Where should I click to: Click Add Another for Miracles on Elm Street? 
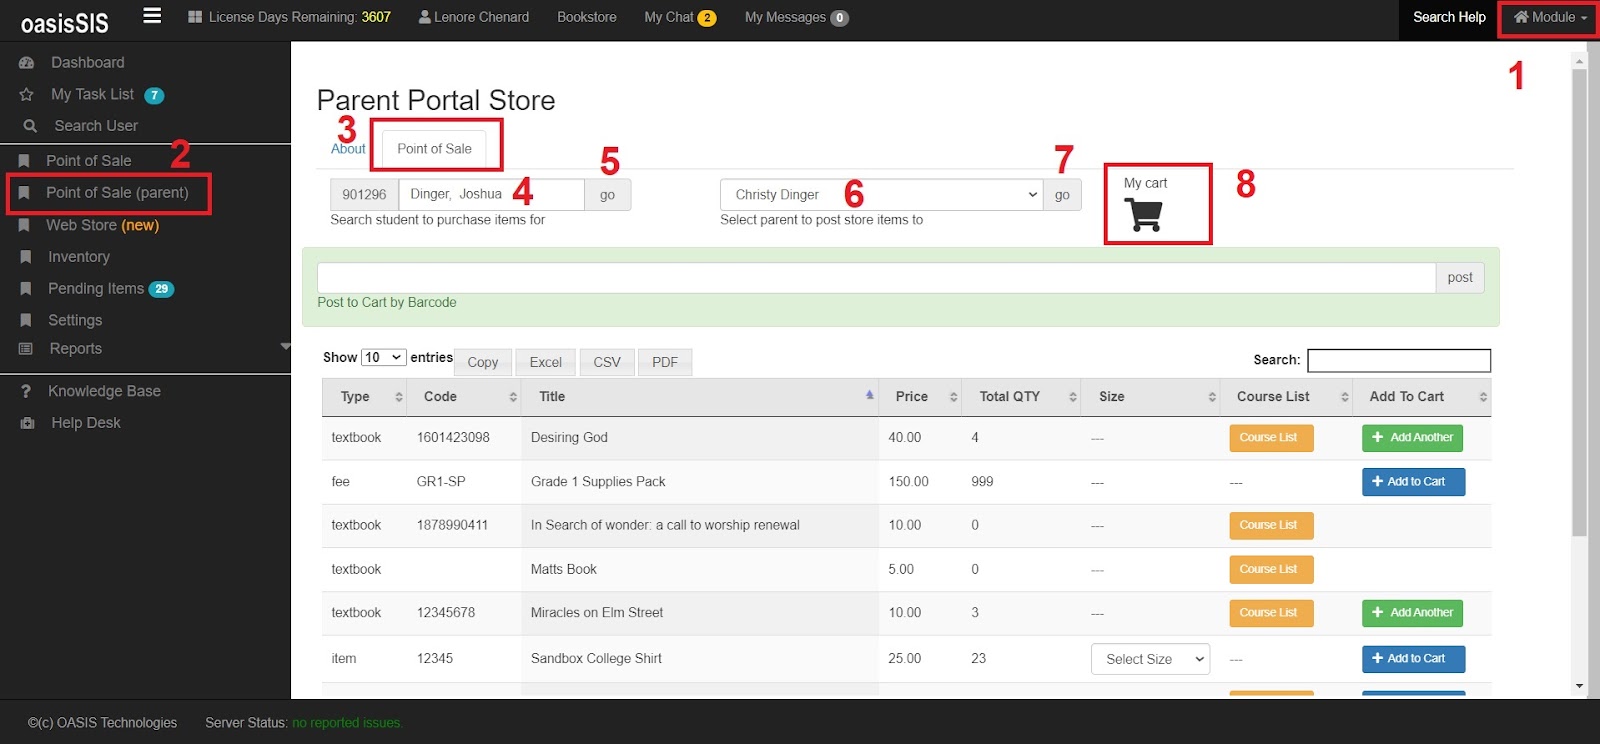(x=1412, y=613)
